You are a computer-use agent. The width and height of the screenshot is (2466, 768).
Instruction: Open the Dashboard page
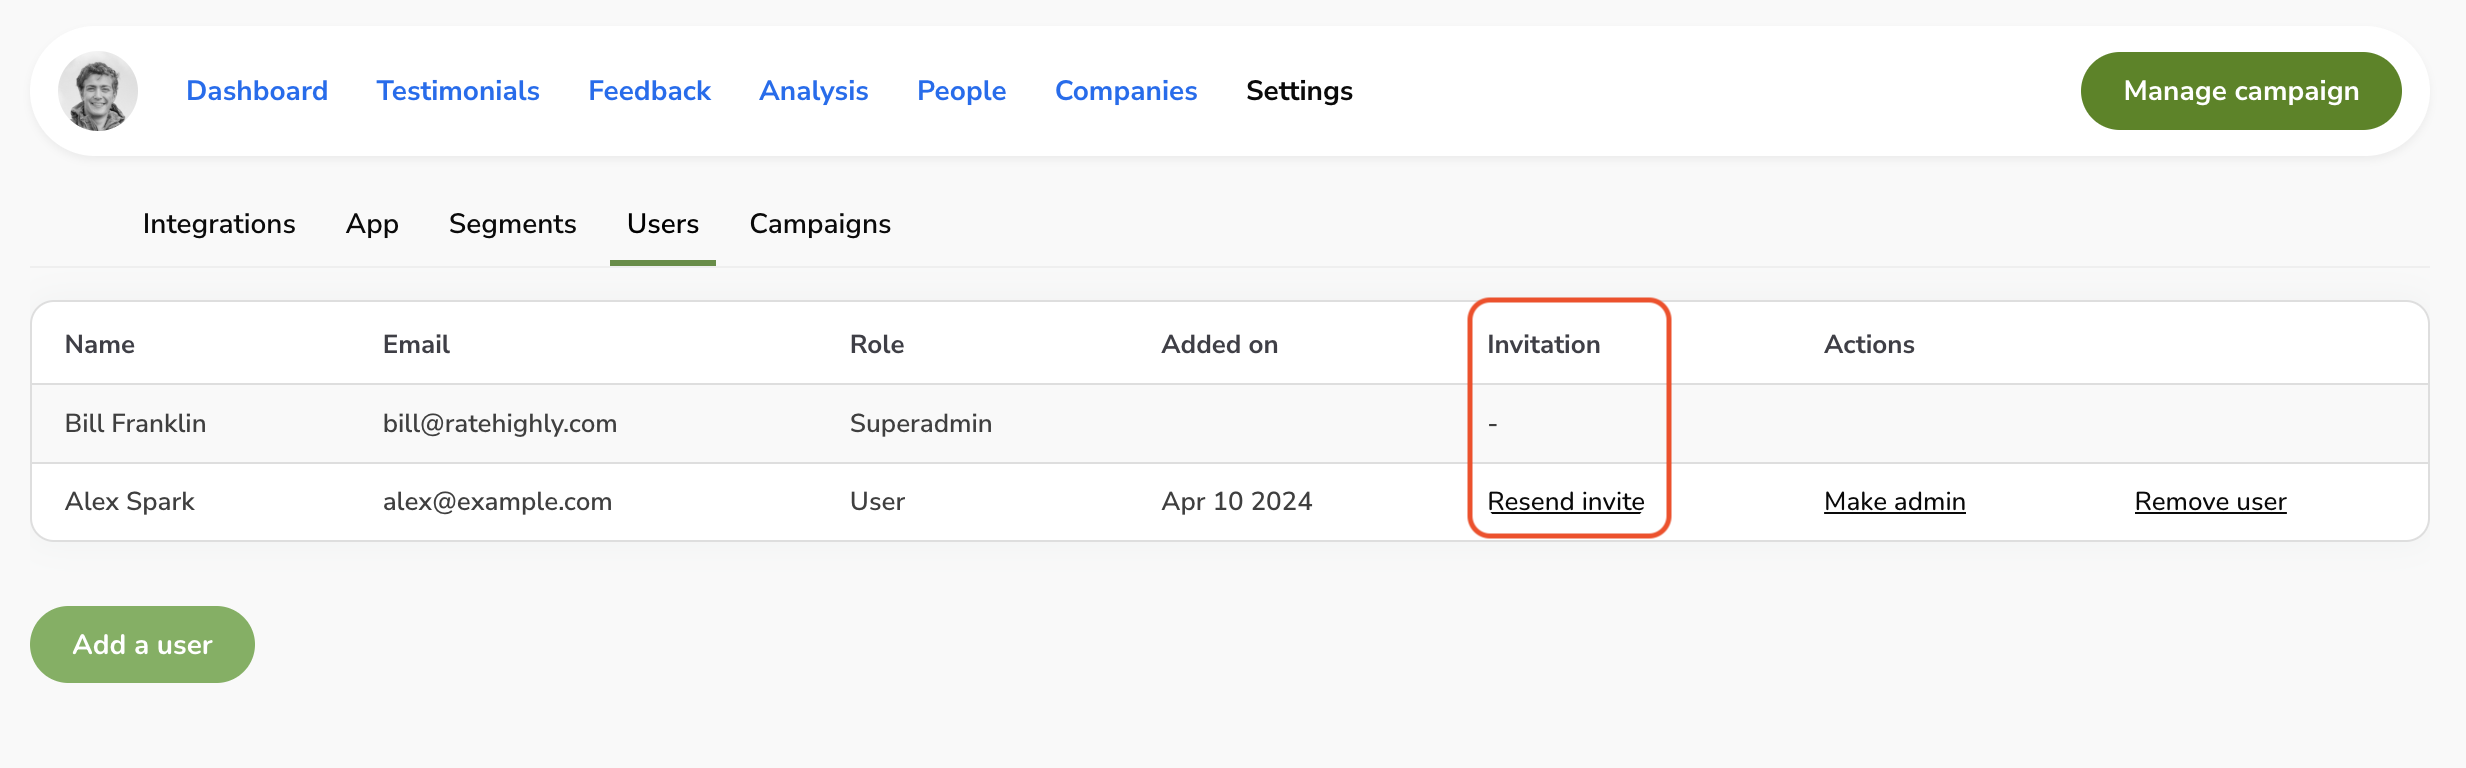(x=257, y=91)
